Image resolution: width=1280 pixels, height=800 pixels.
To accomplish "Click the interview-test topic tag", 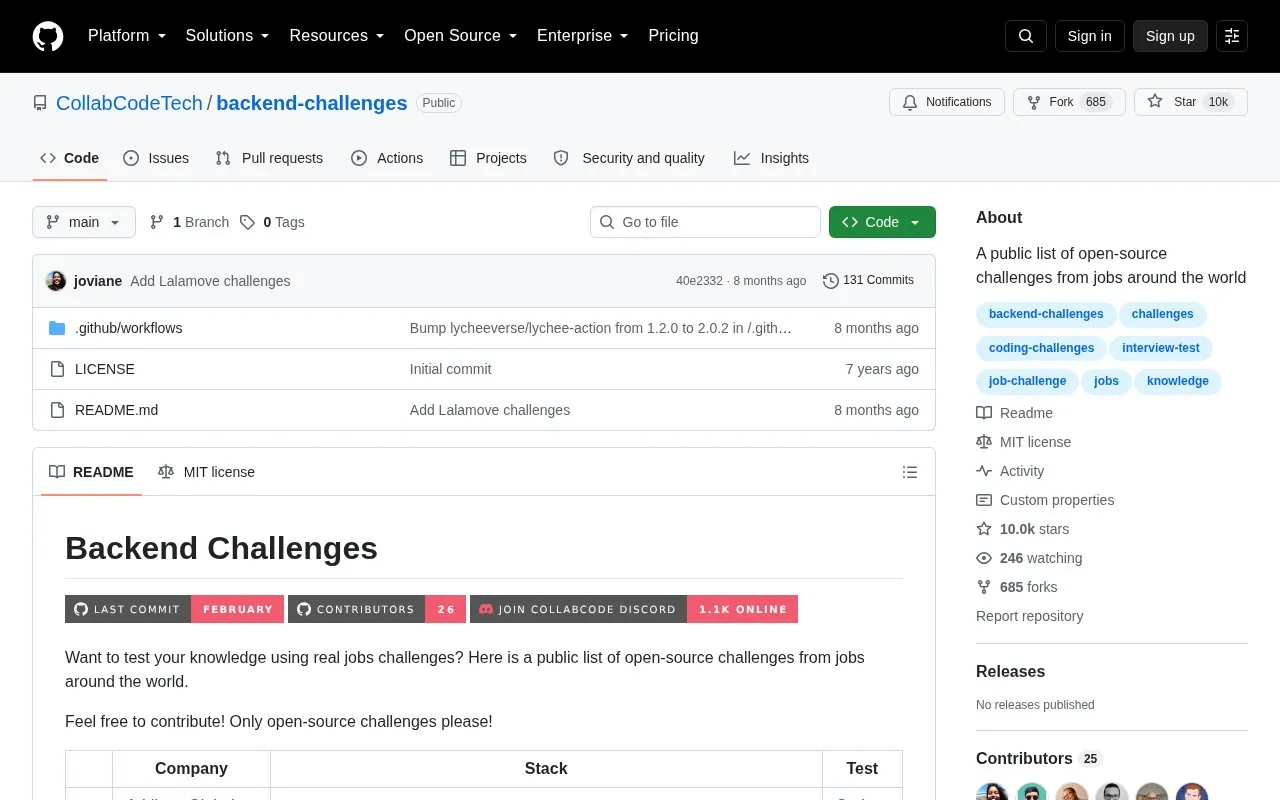I will tap(1161, 348).
